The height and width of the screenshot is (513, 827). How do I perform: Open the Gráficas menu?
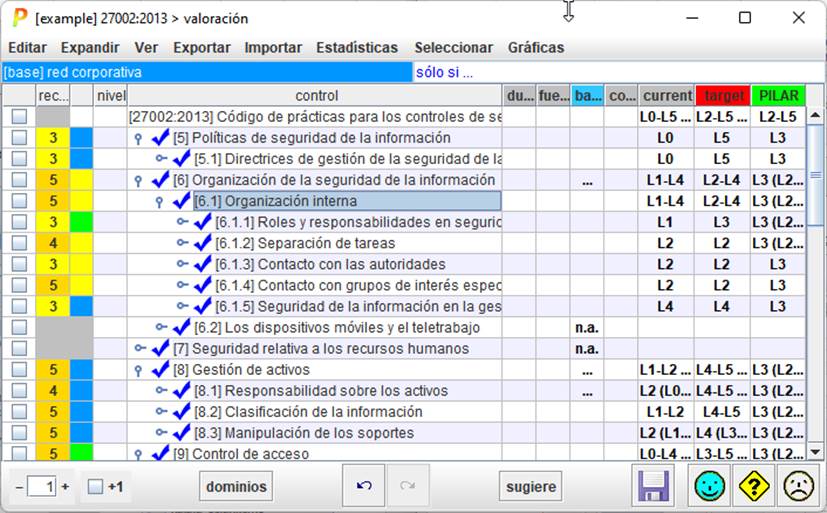536,47
